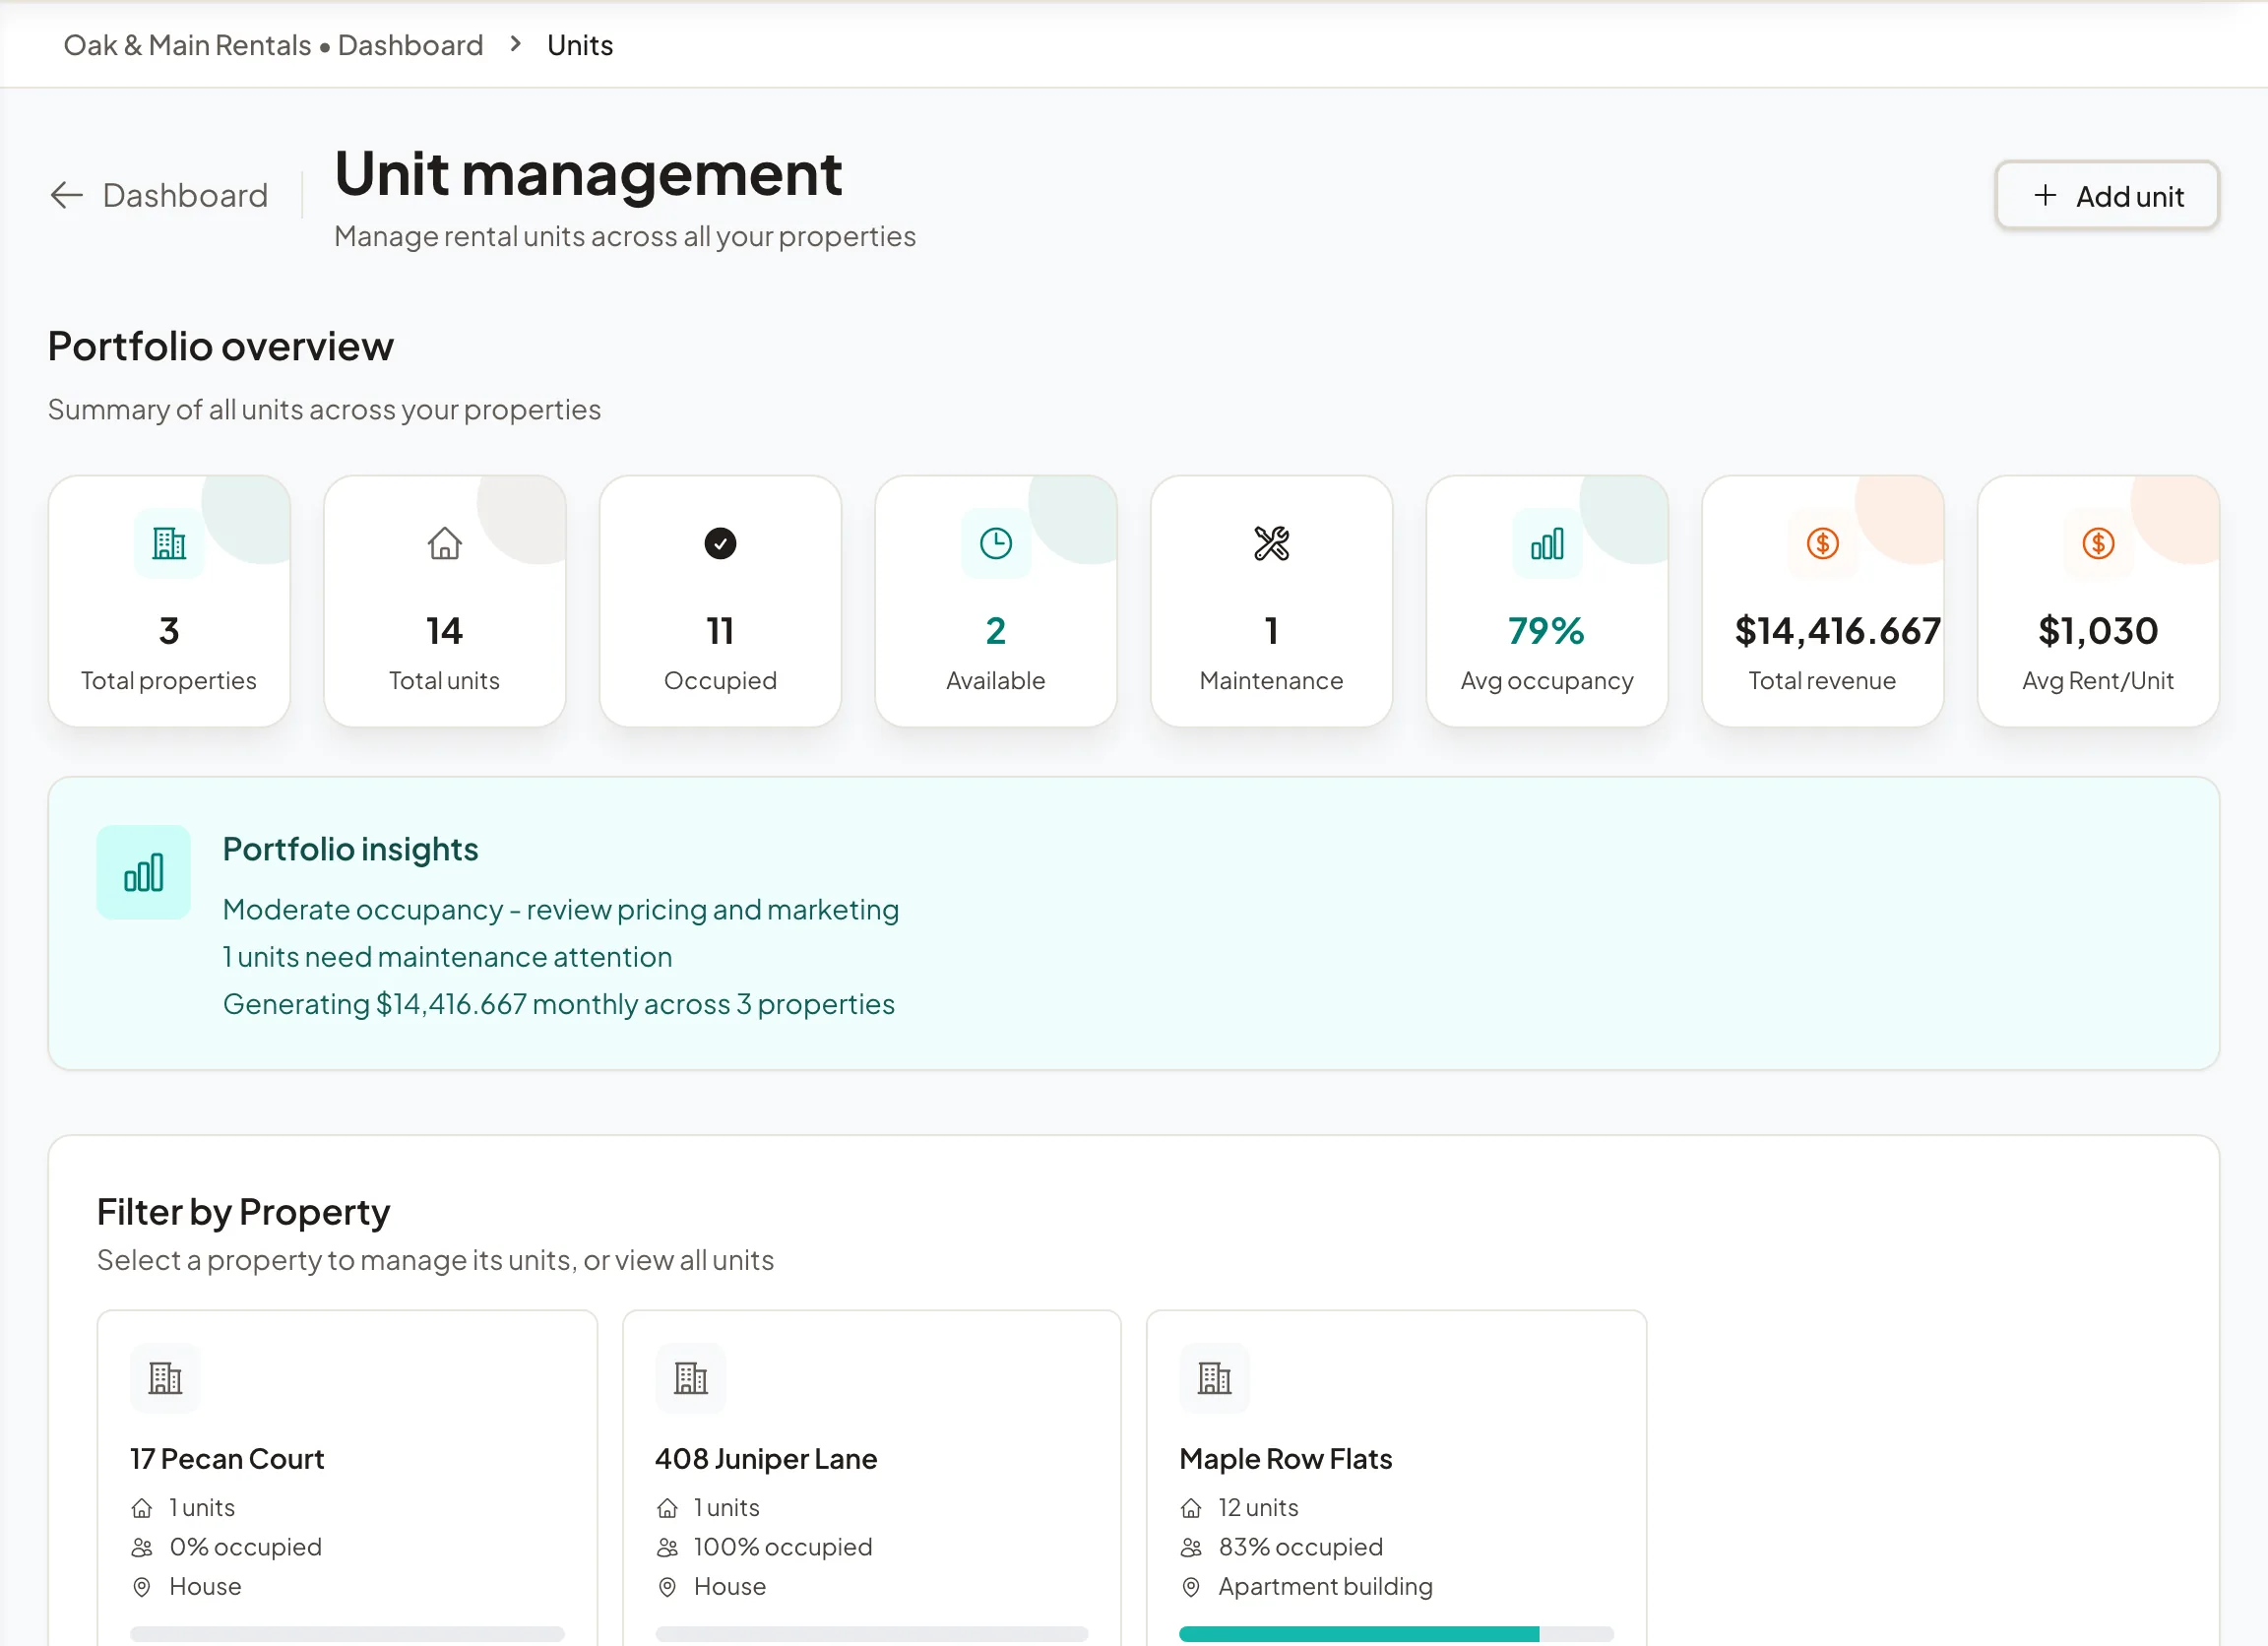Click the building icon for Maple Row Flats
Viewport: 2268px width, 1646px height.
click(1215, 1378)
